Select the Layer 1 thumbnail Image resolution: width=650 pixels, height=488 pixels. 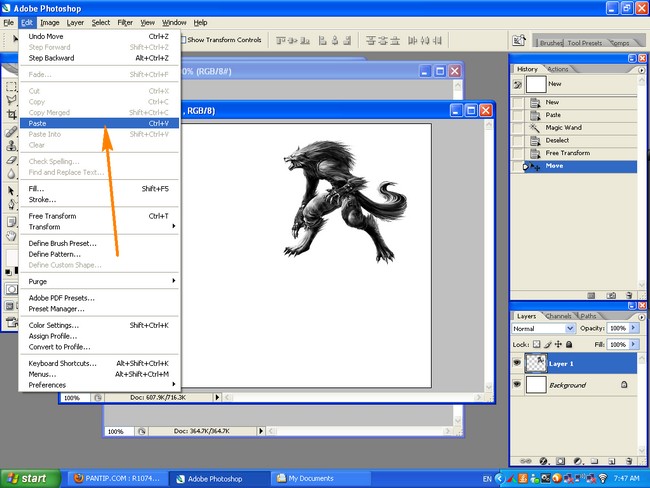536,363
